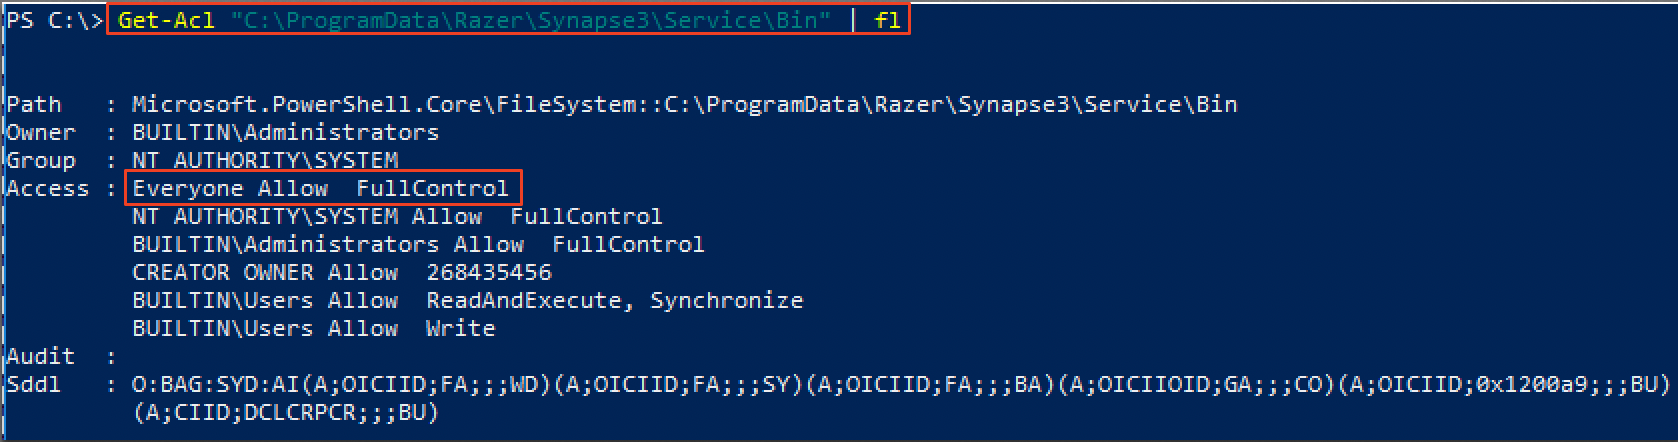Click the BUILTIN\Users ReadAndExecute, Synchronize line
The image size is (1678, 442).
click(x=467, y=301)
